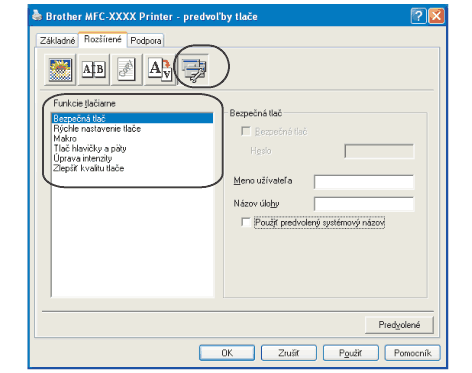Image resolution: width=472 pixels, height=373 pixels.
Task: Open the Print Quality icon tab
Action: 60,70
